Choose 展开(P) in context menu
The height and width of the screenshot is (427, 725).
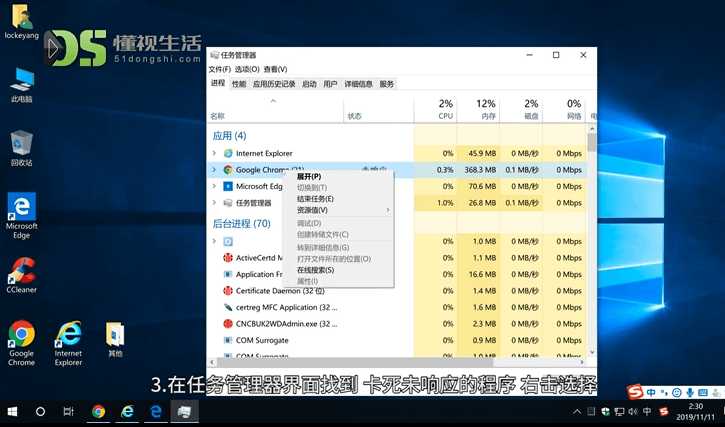pyautogui.click(x=338, y=176)
